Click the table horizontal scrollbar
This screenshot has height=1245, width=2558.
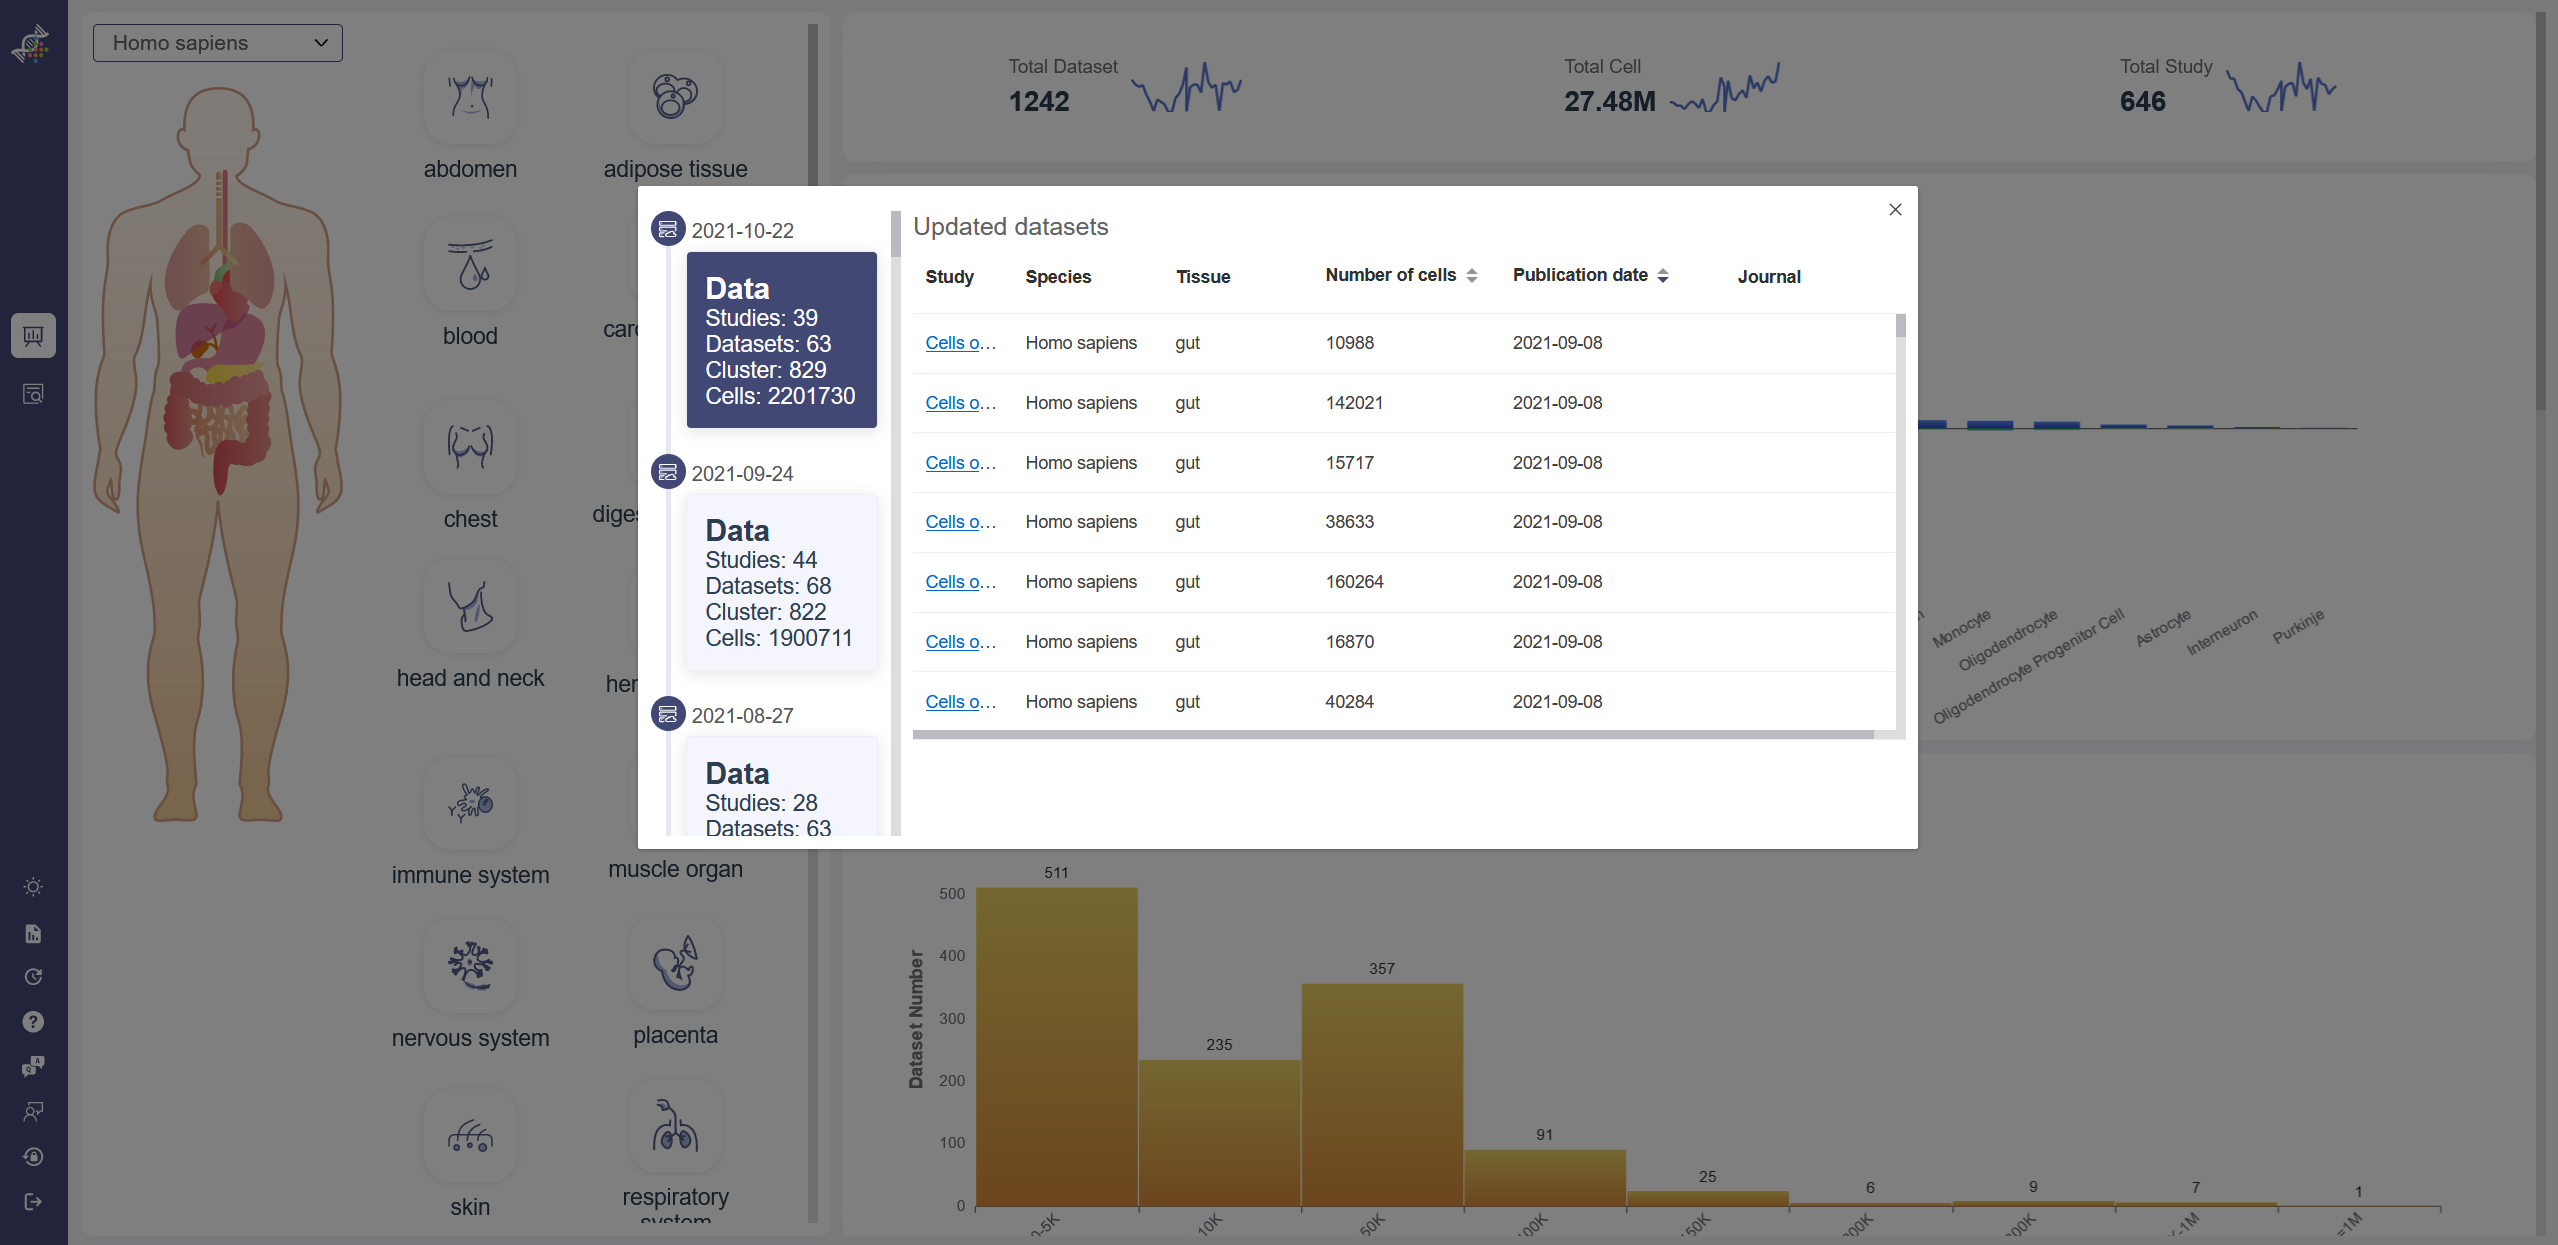[1392, 735]
